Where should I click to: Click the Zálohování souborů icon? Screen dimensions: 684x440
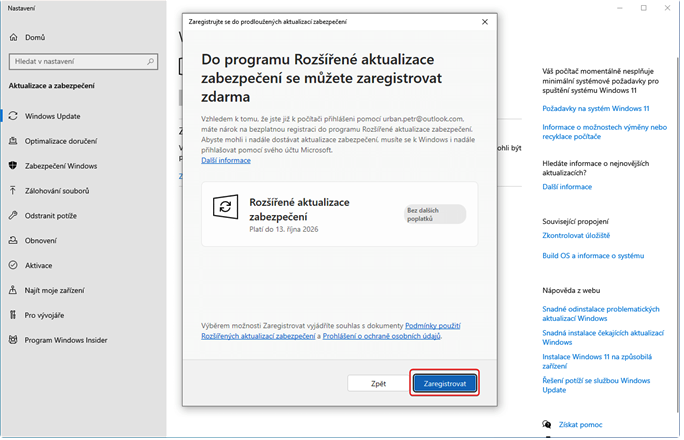pyautogui.click(x=13, y=190)
